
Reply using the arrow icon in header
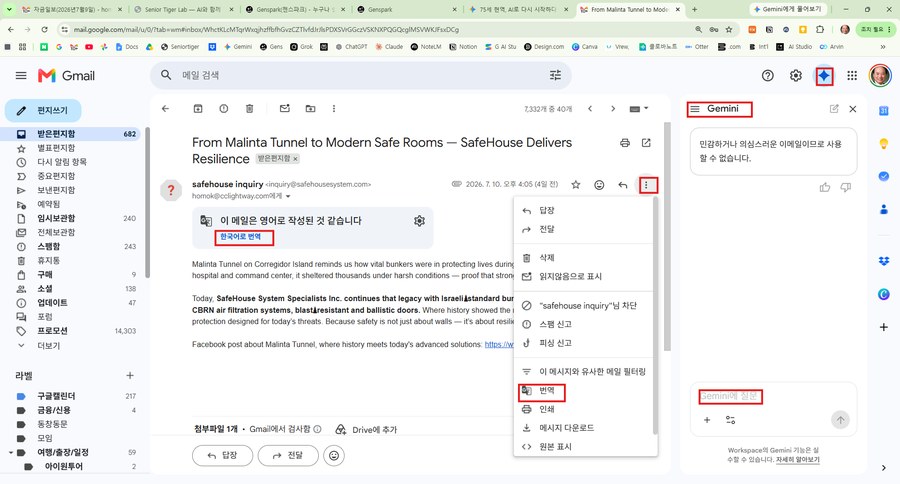(623, 185)
